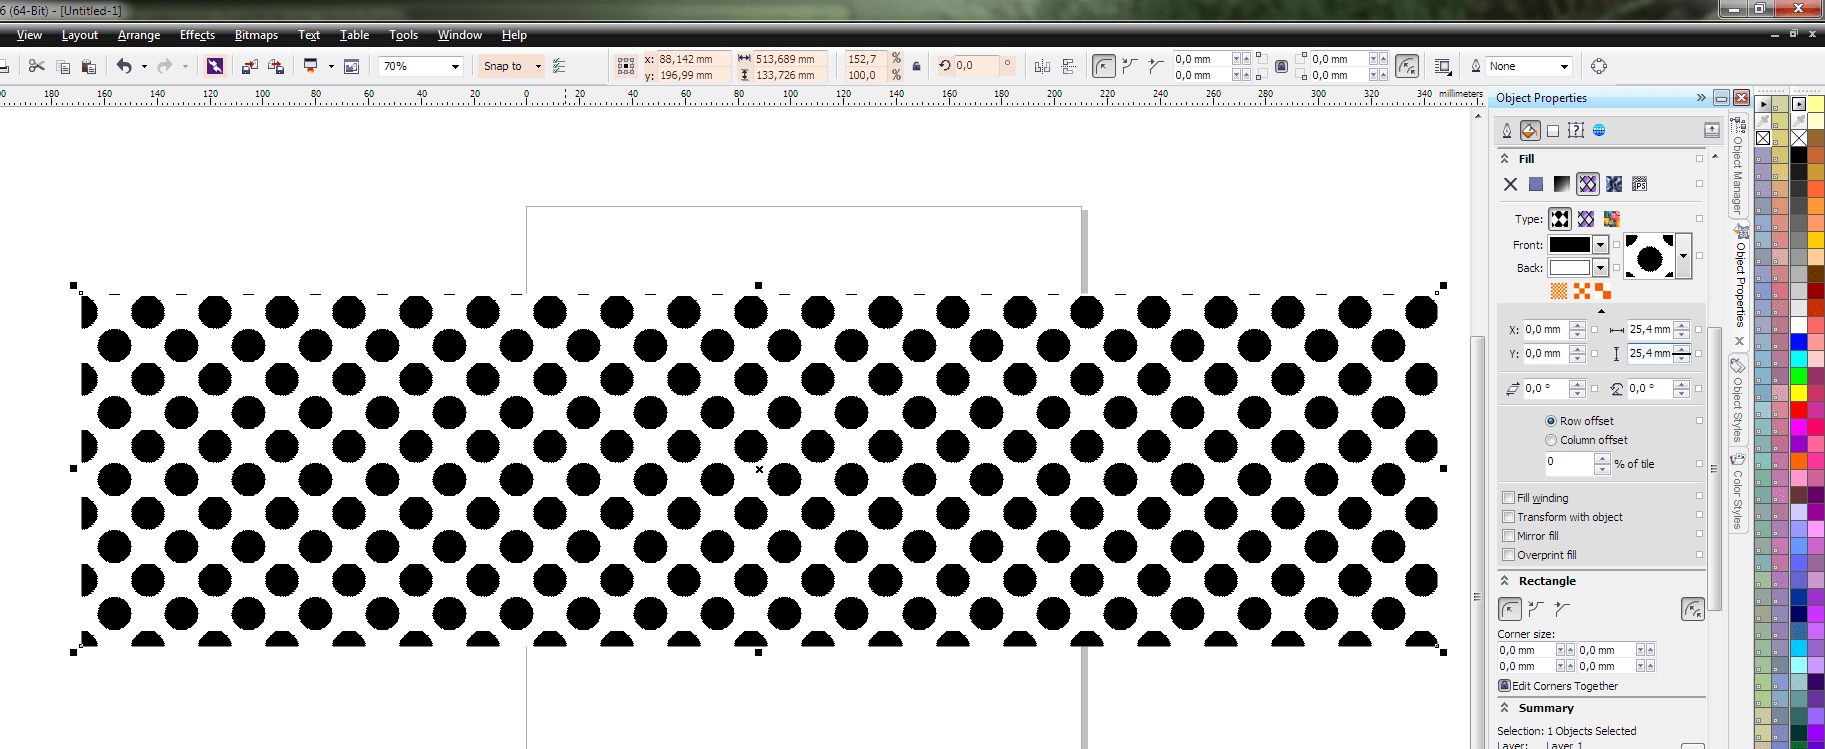Select Round corner in property bar
Image resolution: width=1825 pixels, height=749 pixels.
1103,66
